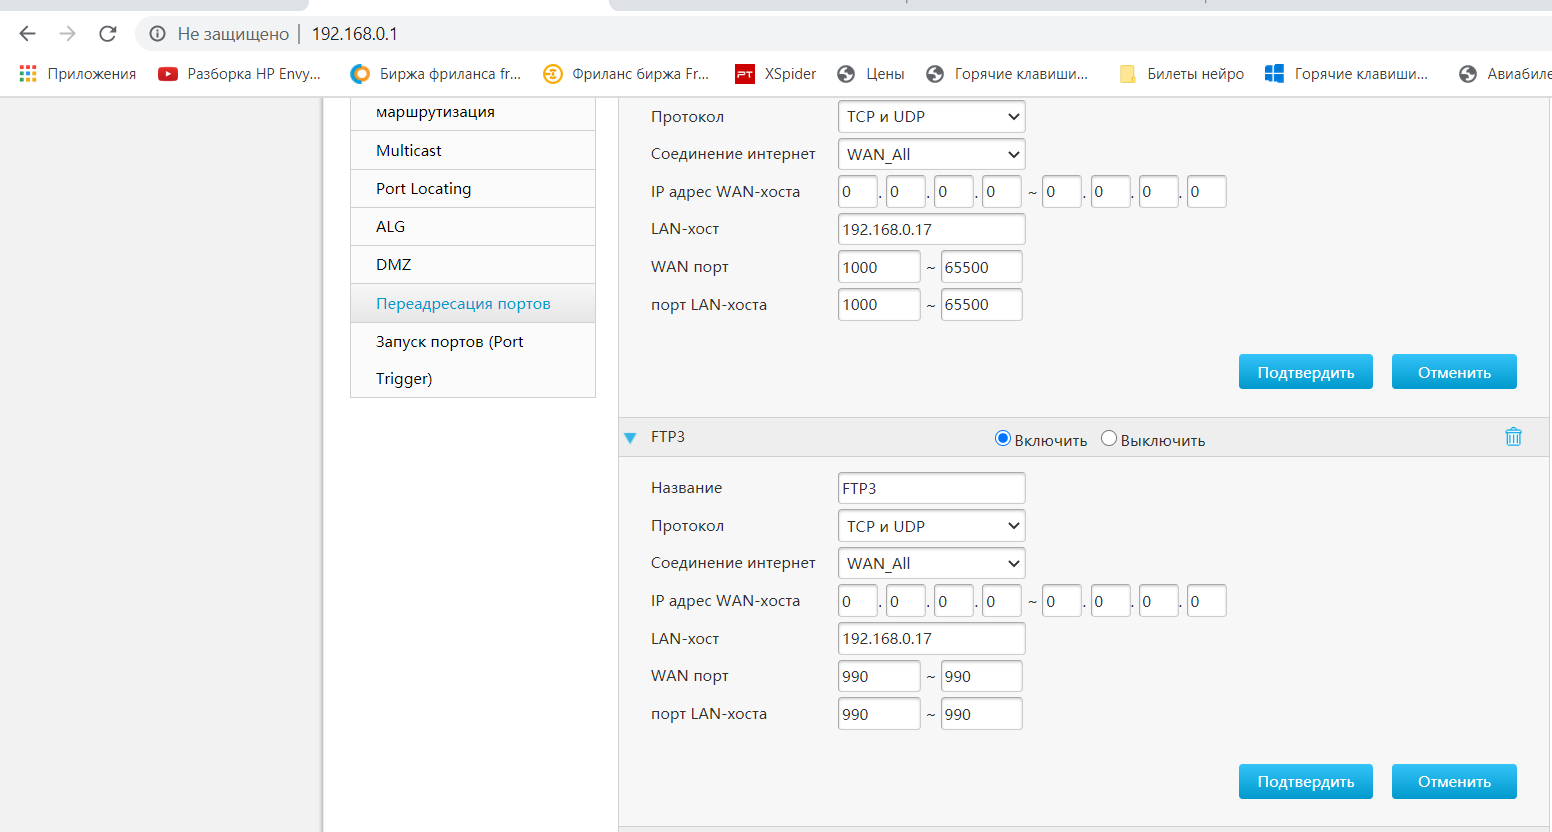This screenshot has height=832, width=1552.
Task: Click upper rule LAN-хост field
Action: [932, 229]
